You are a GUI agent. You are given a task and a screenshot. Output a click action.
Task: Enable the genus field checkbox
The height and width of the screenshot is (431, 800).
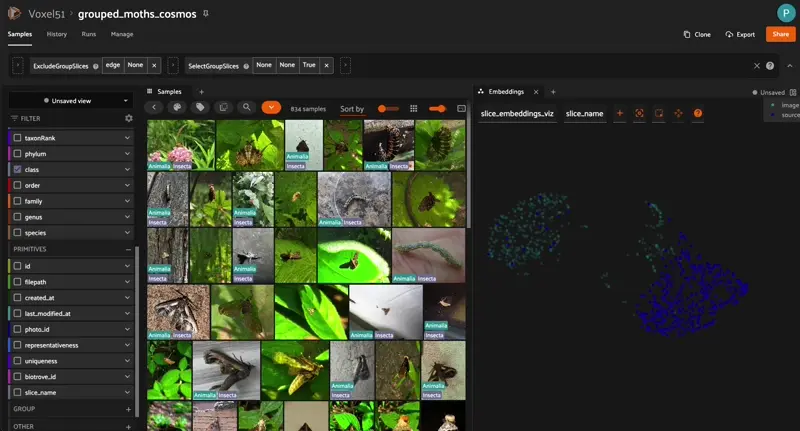click(x=17, y=217)
